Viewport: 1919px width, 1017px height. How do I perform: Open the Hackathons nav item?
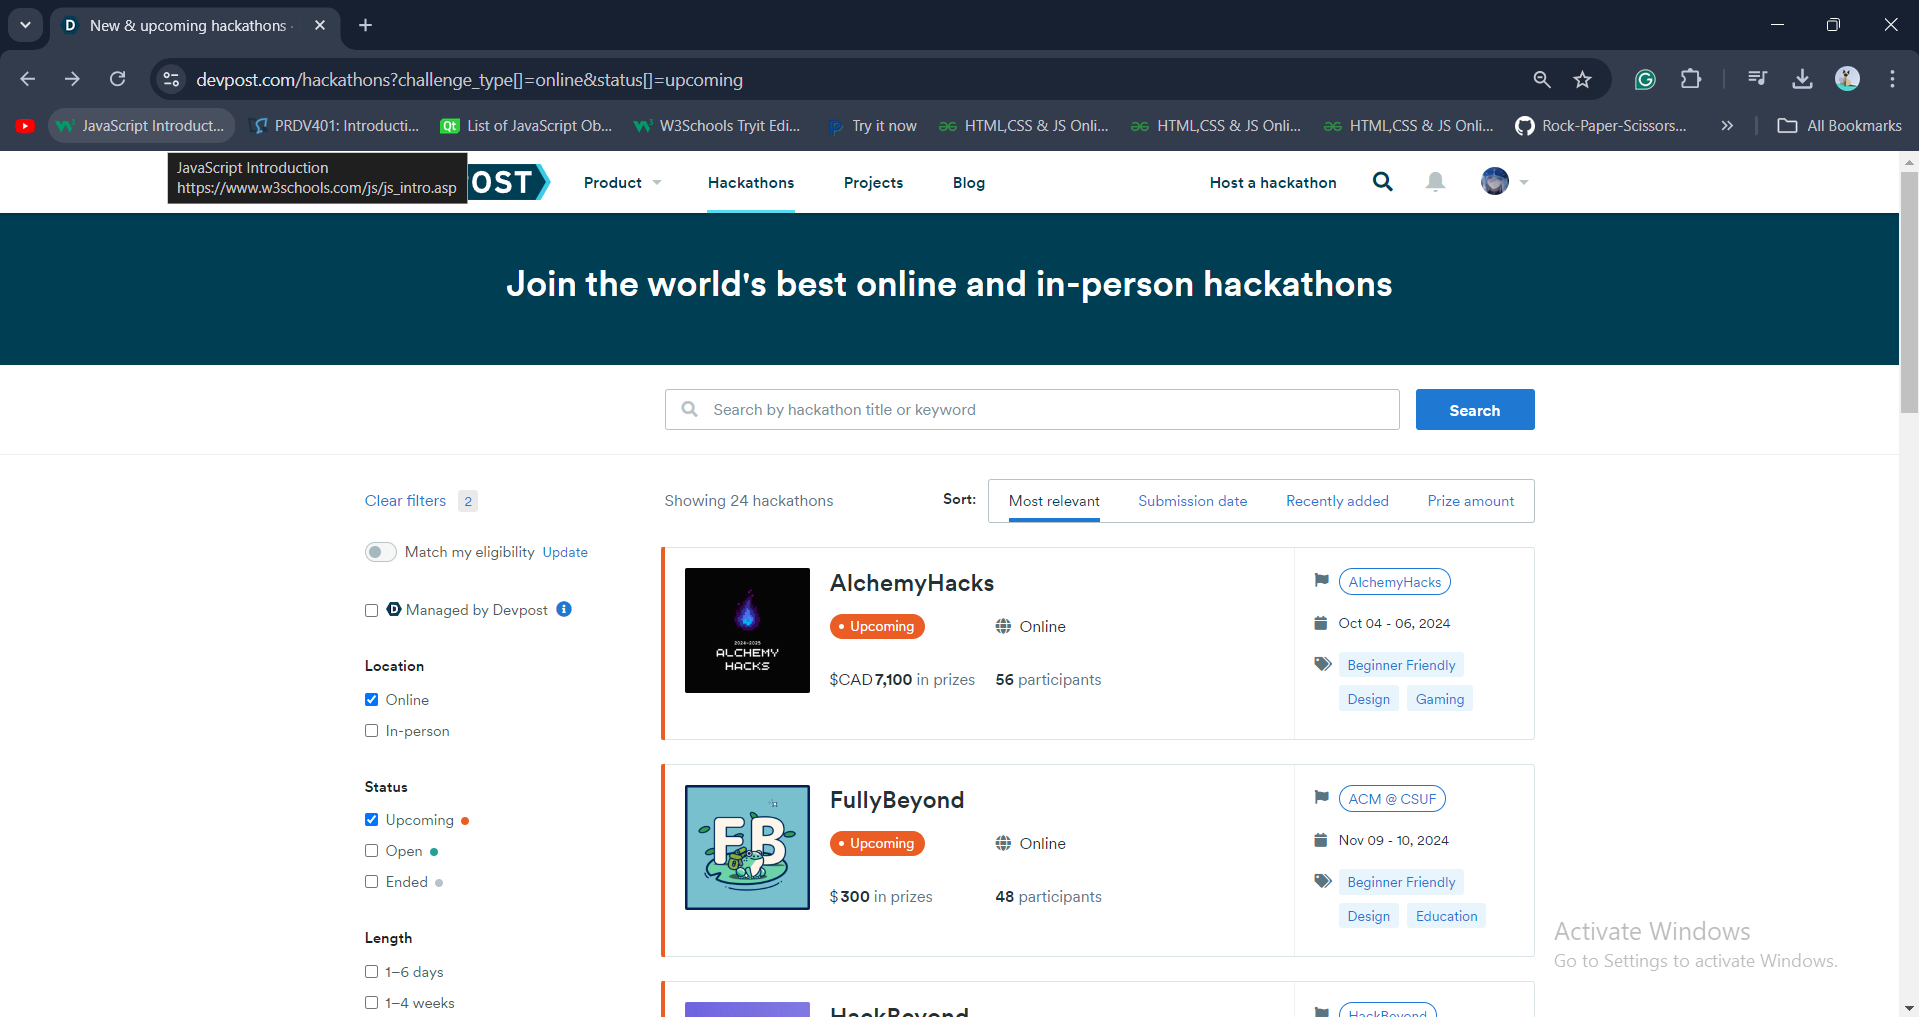[x=751, y=182]
